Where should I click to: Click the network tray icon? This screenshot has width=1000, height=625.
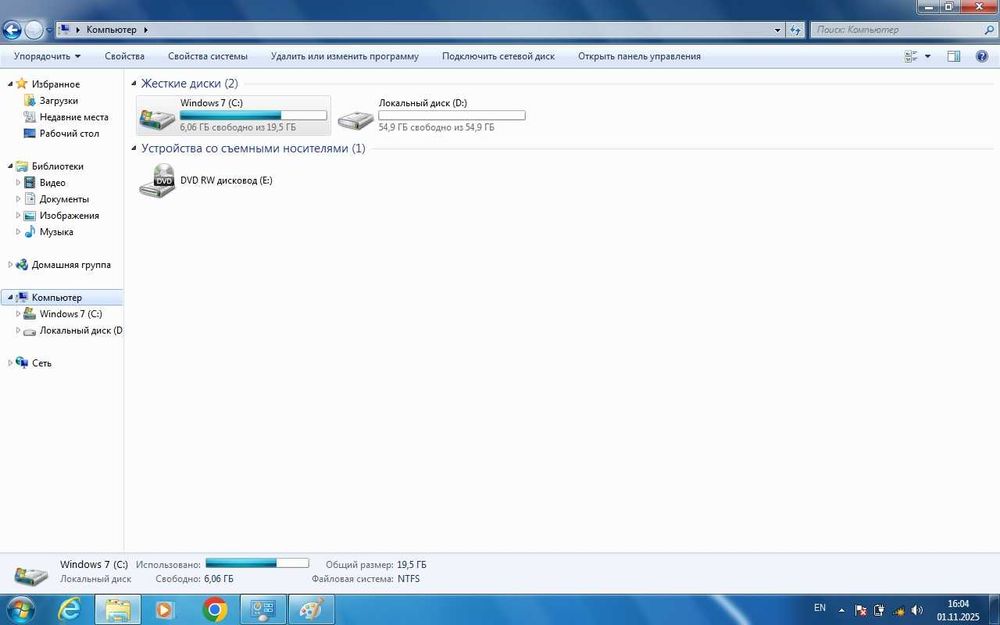tap(899, 610)
